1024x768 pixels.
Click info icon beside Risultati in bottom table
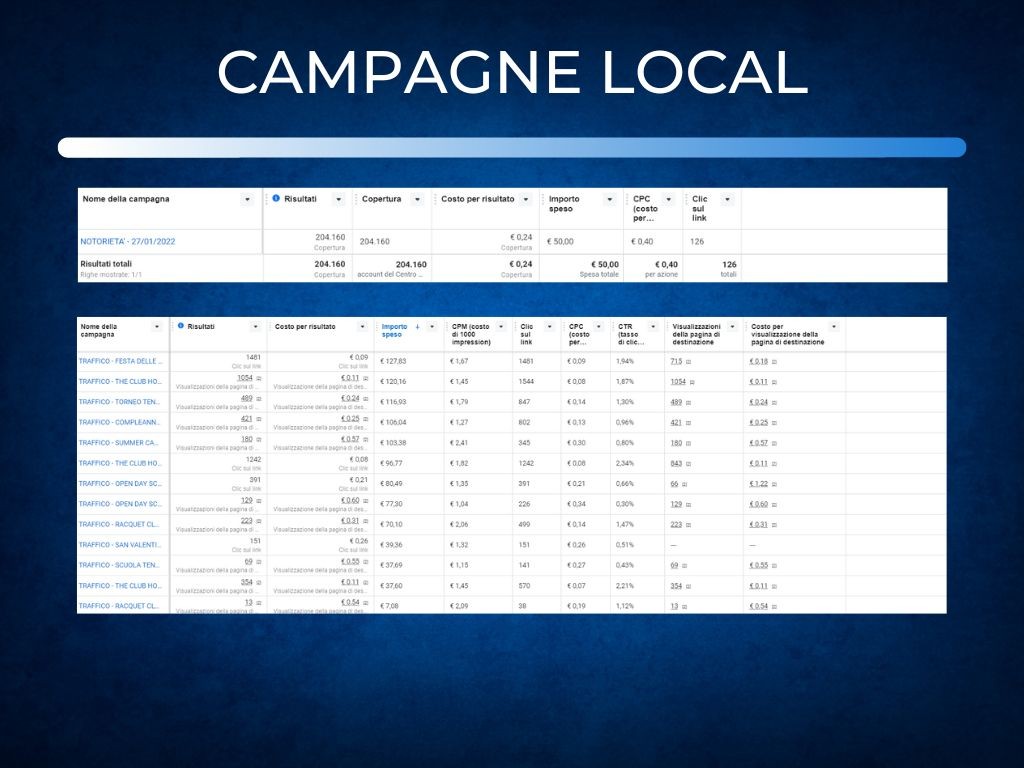click(180, 326)
